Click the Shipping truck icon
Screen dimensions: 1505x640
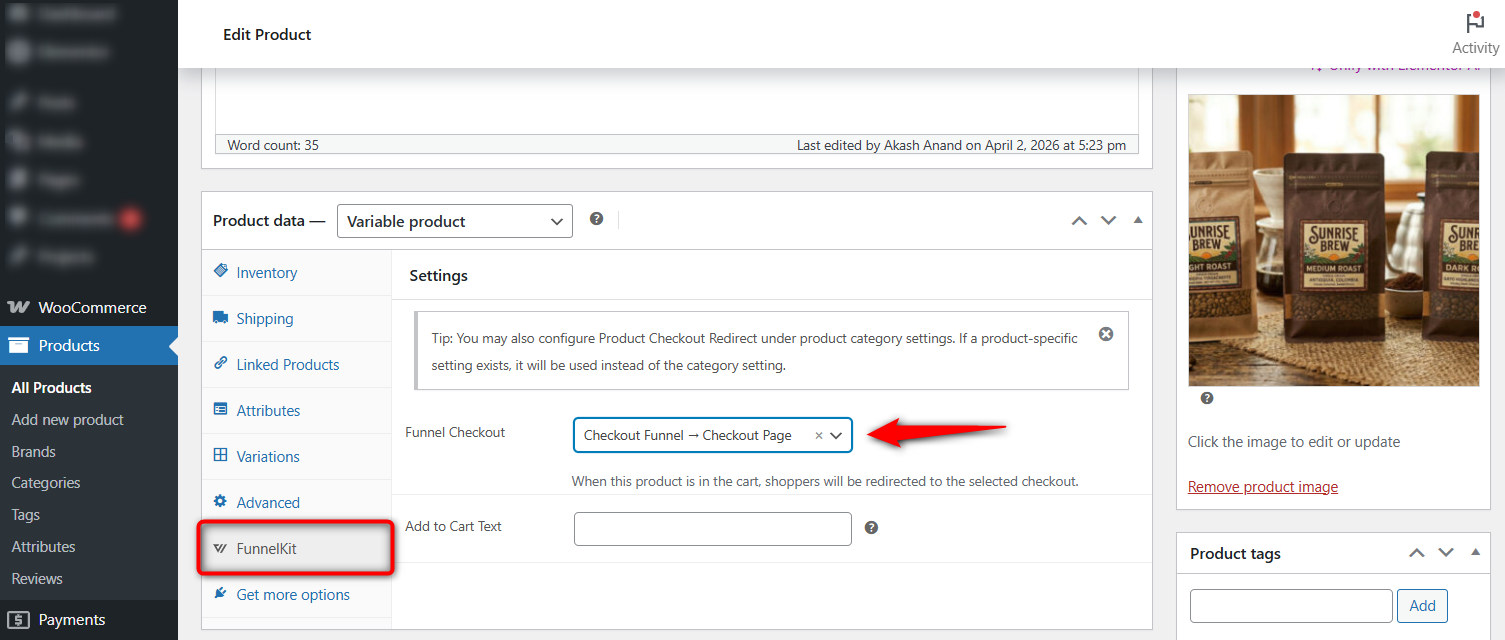coord(220,318)
